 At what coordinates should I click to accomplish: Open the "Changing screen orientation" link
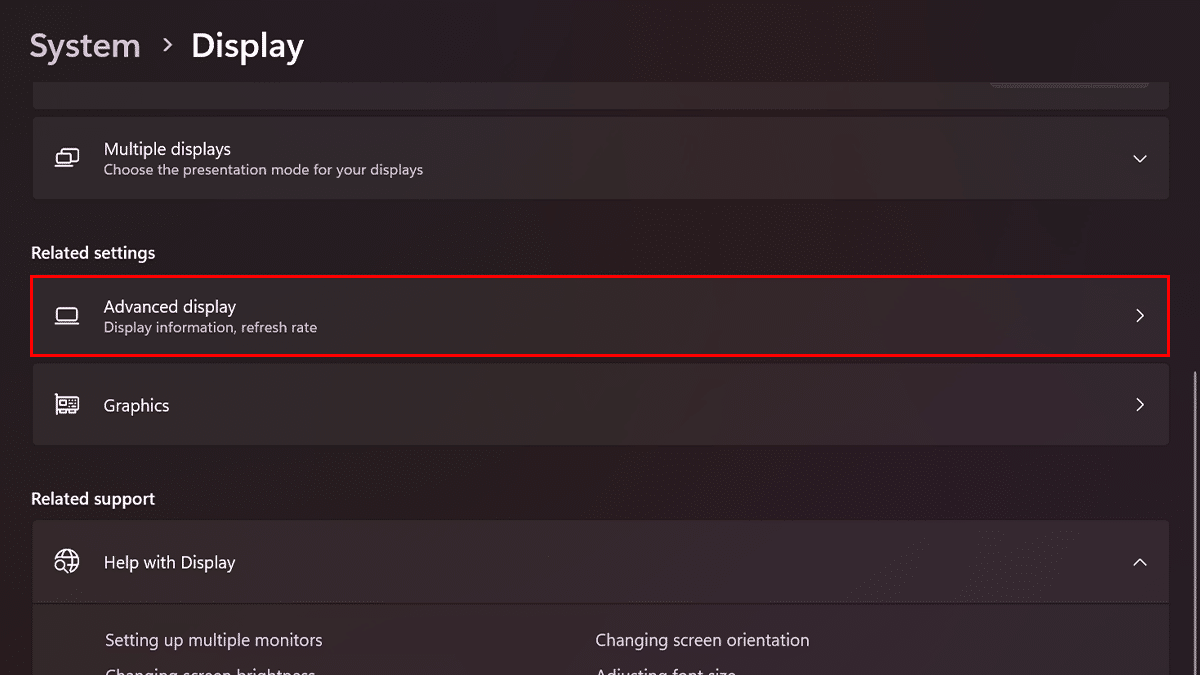(702, 640)
